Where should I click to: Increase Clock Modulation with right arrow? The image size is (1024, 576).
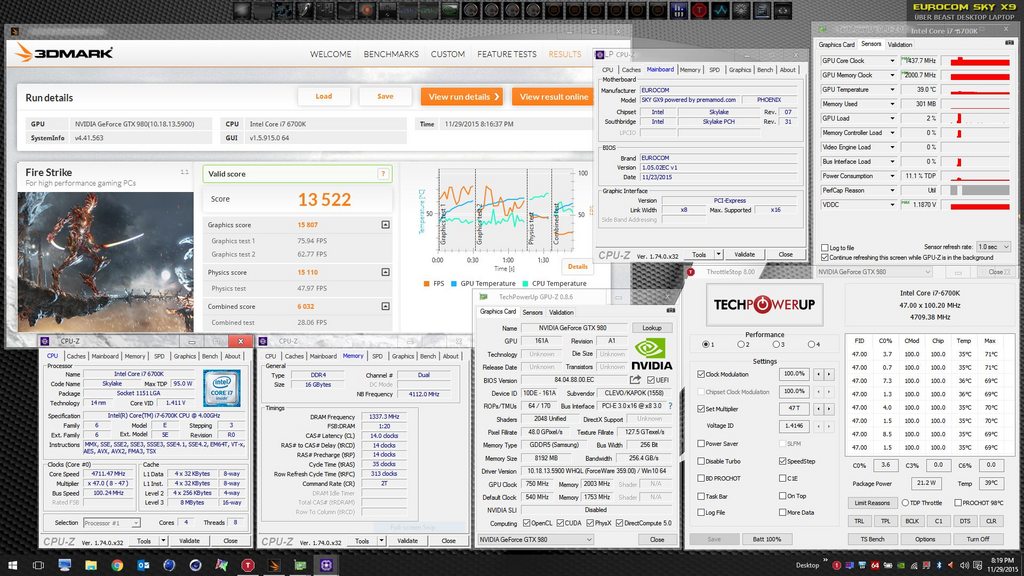pos(829,374)
